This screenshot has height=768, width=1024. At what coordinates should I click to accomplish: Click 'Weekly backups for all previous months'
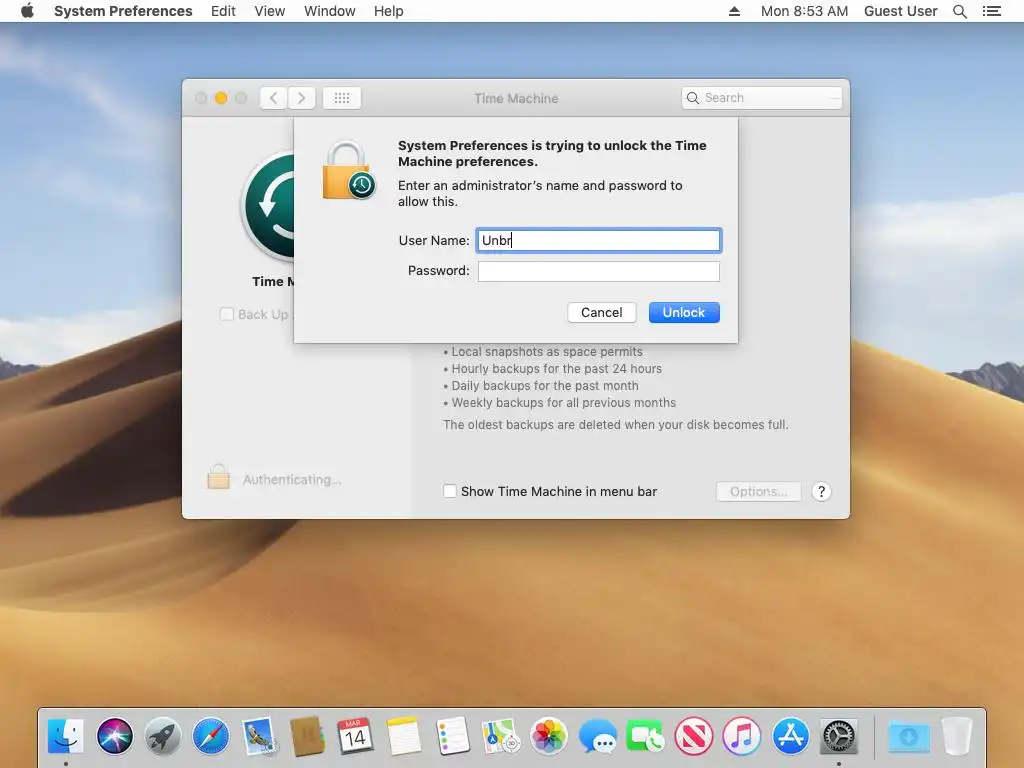click(x=564, y=402)
